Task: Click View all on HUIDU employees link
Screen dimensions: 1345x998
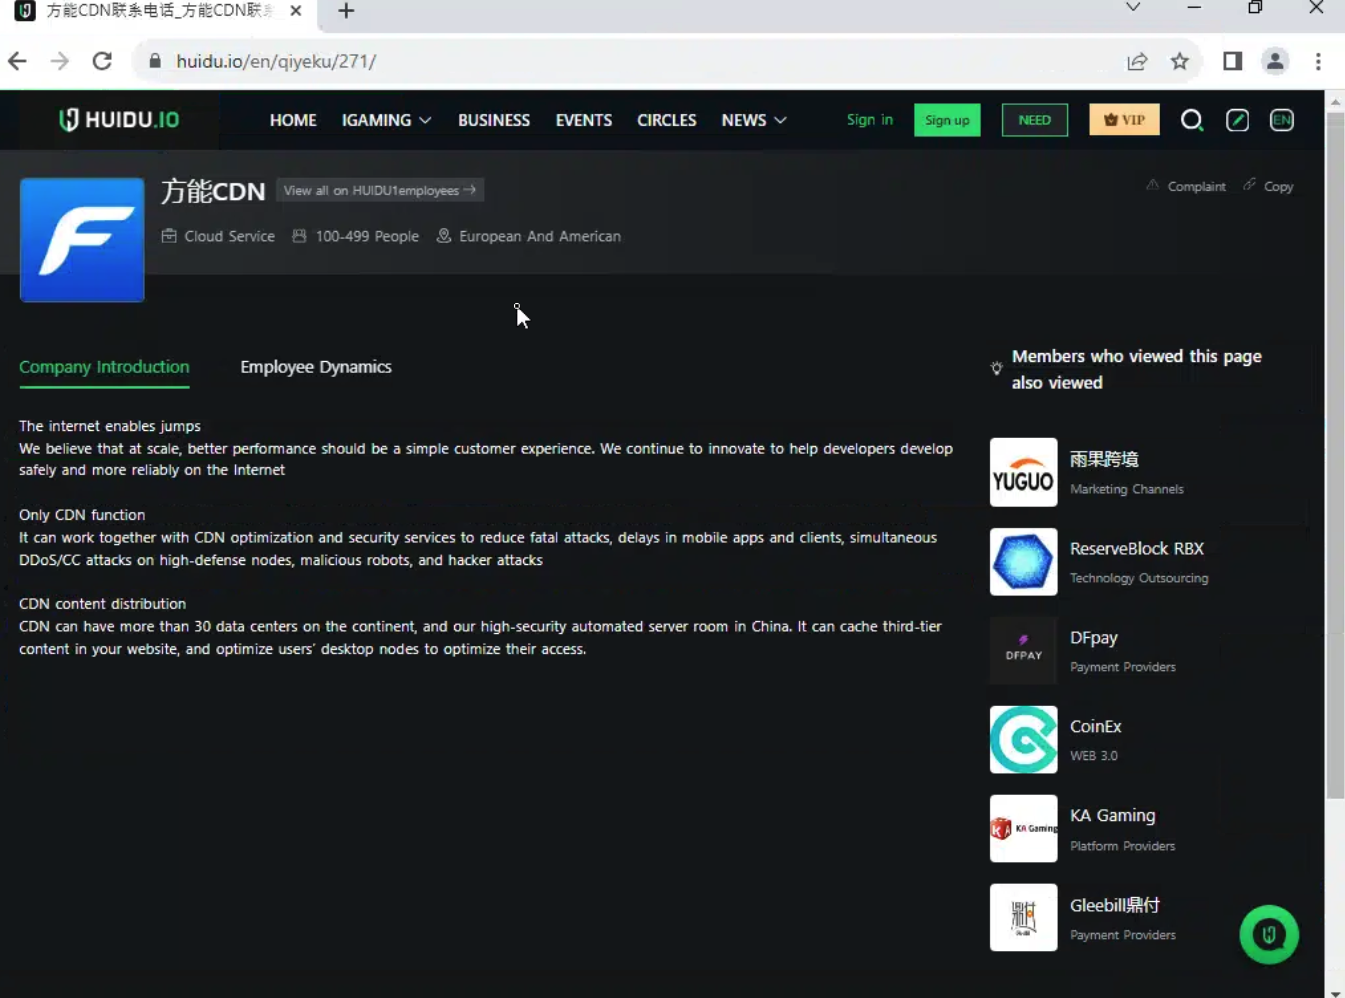Action: pos(380,190)
